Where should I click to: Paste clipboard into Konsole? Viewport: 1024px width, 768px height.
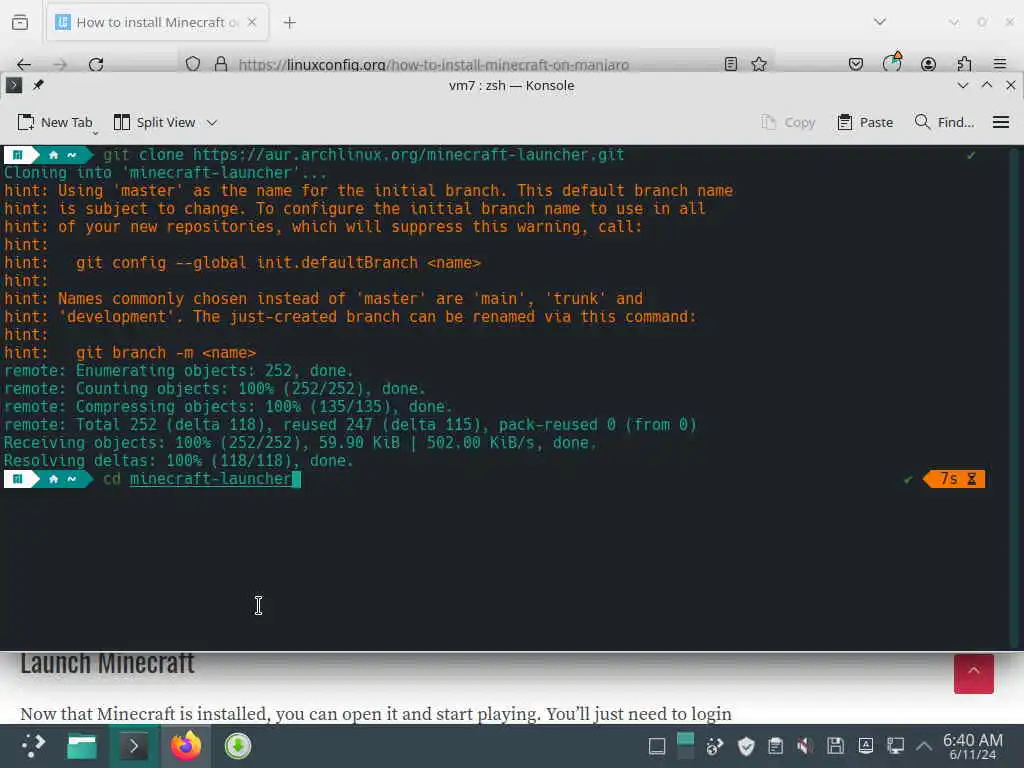coord(865,122)
